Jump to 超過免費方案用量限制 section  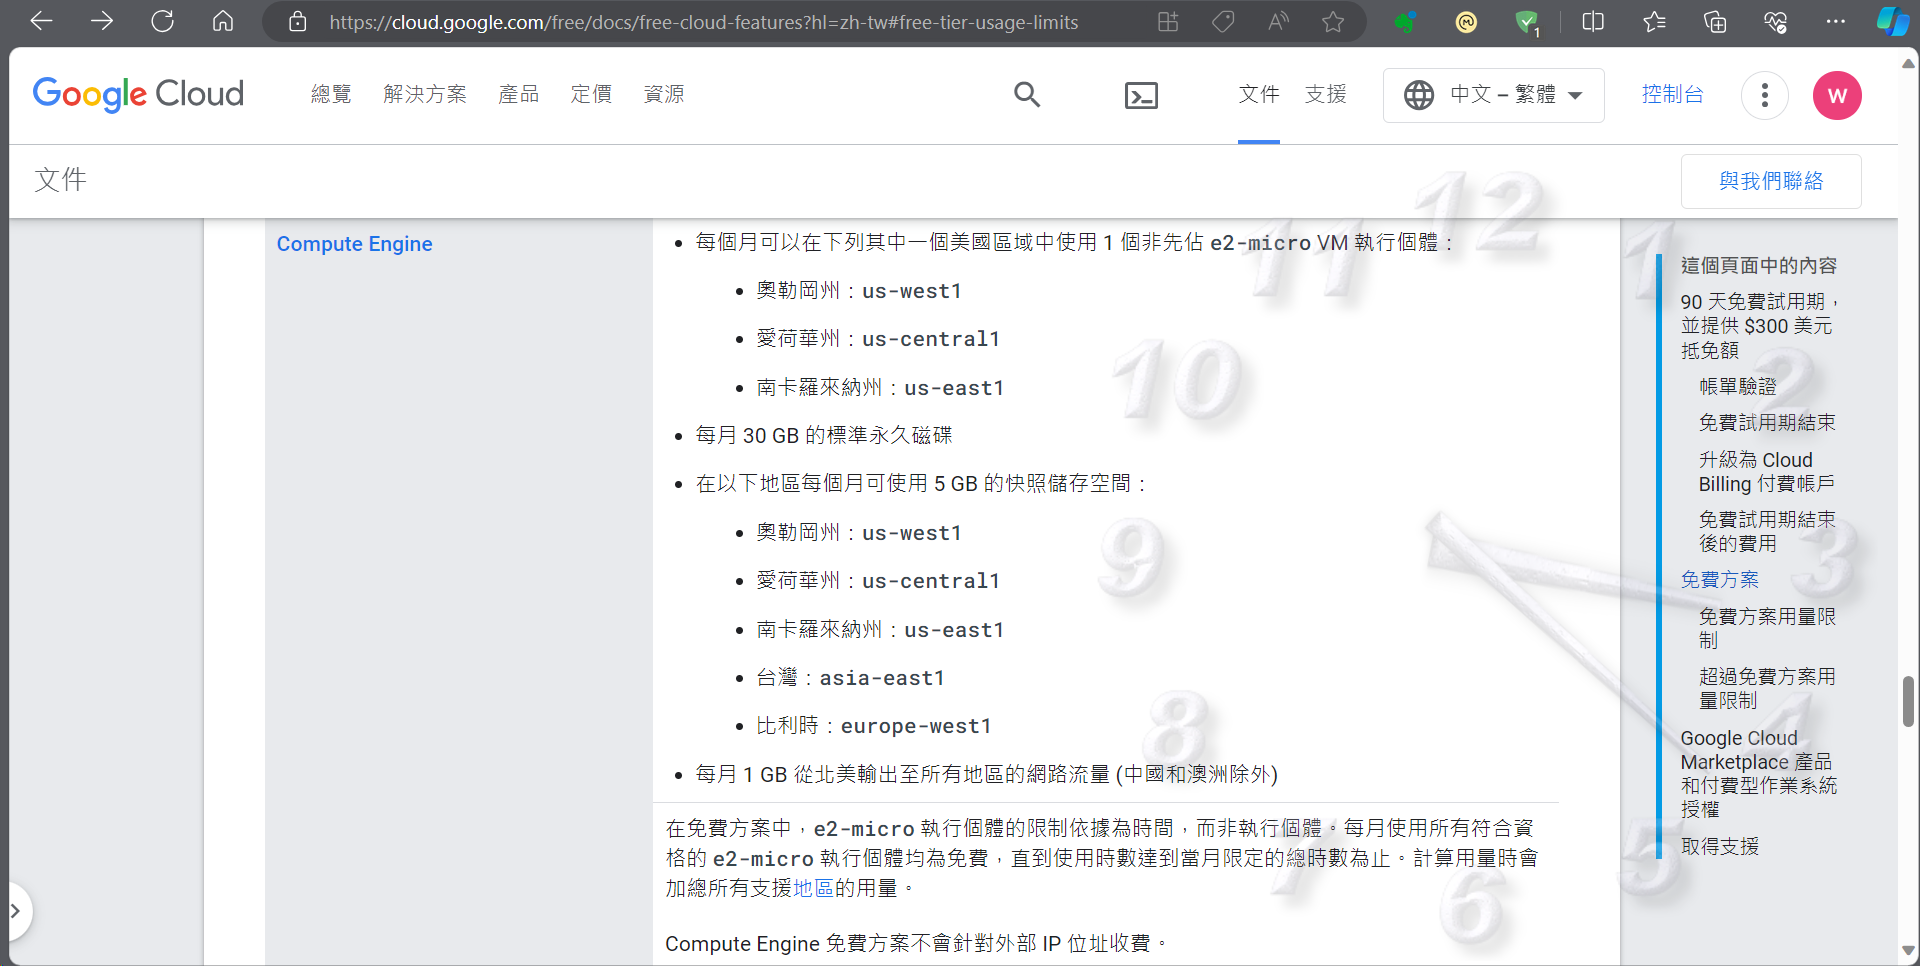pyautogui.click(x=1767, y=689)
